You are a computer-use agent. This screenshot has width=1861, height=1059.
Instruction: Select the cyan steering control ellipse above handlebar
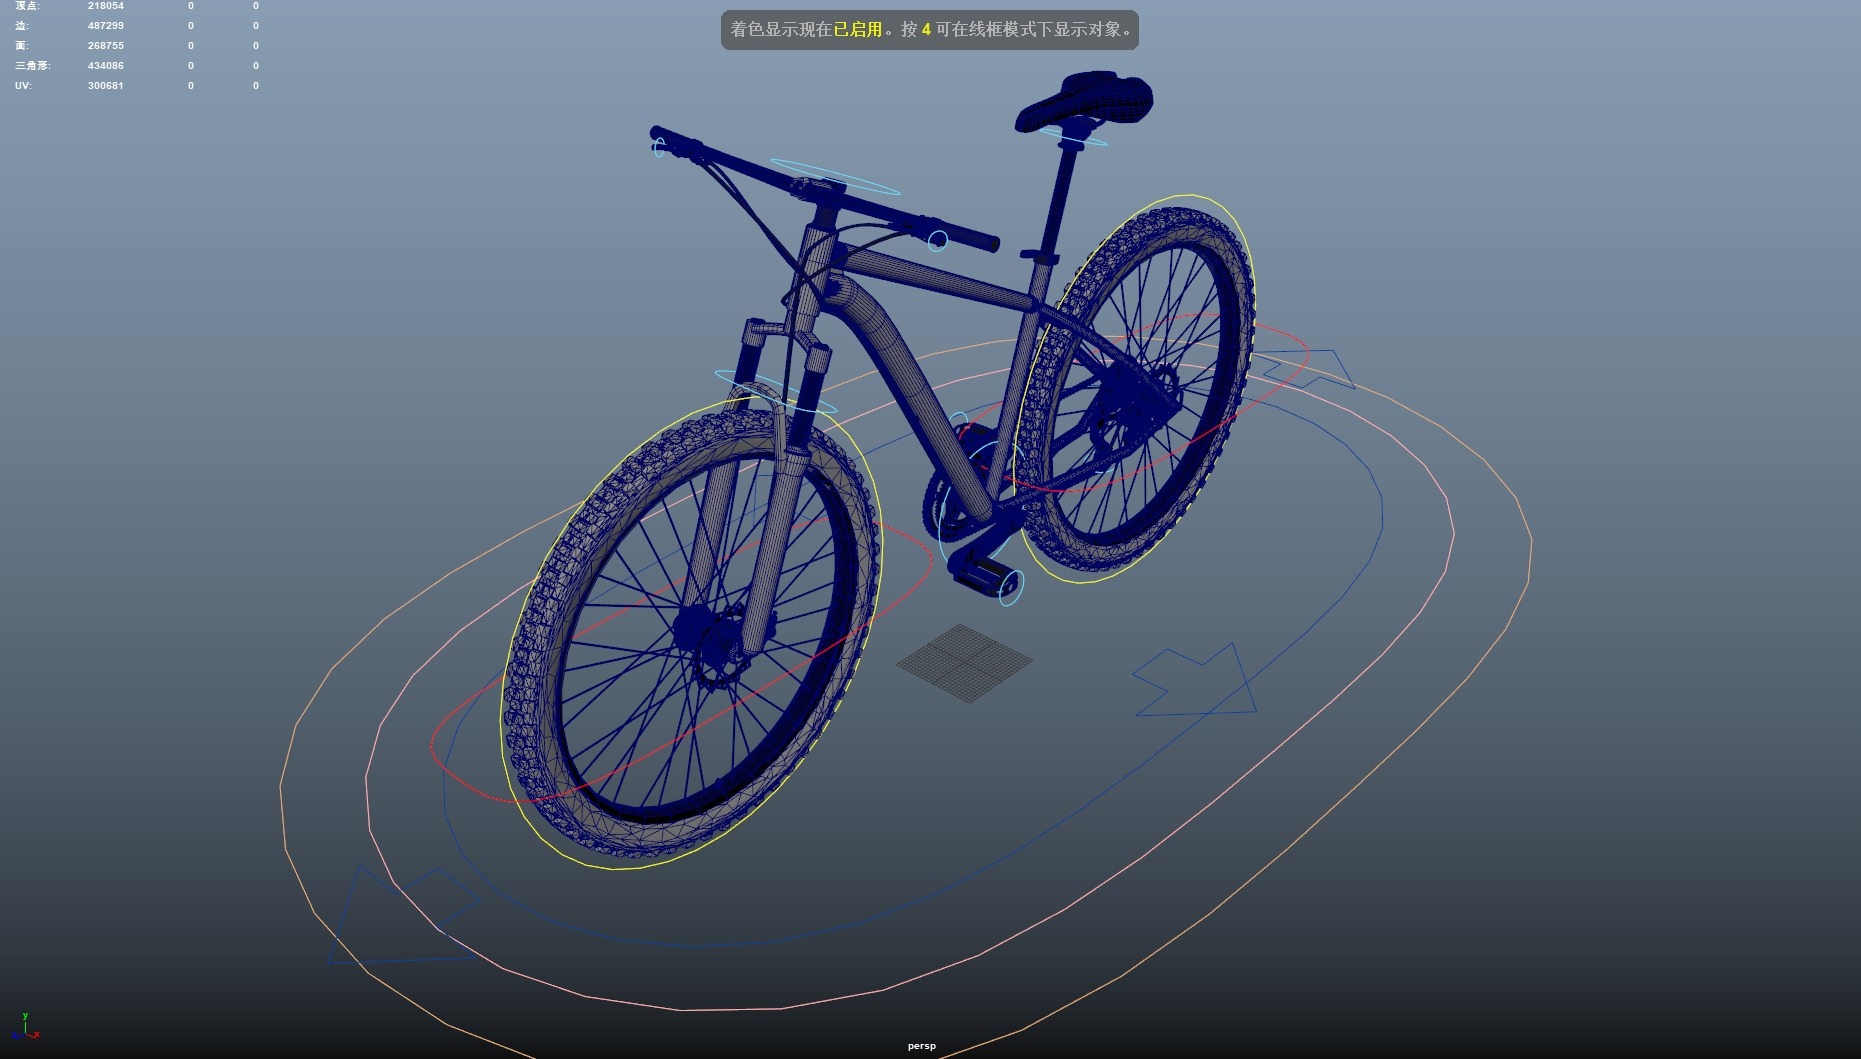835,177
